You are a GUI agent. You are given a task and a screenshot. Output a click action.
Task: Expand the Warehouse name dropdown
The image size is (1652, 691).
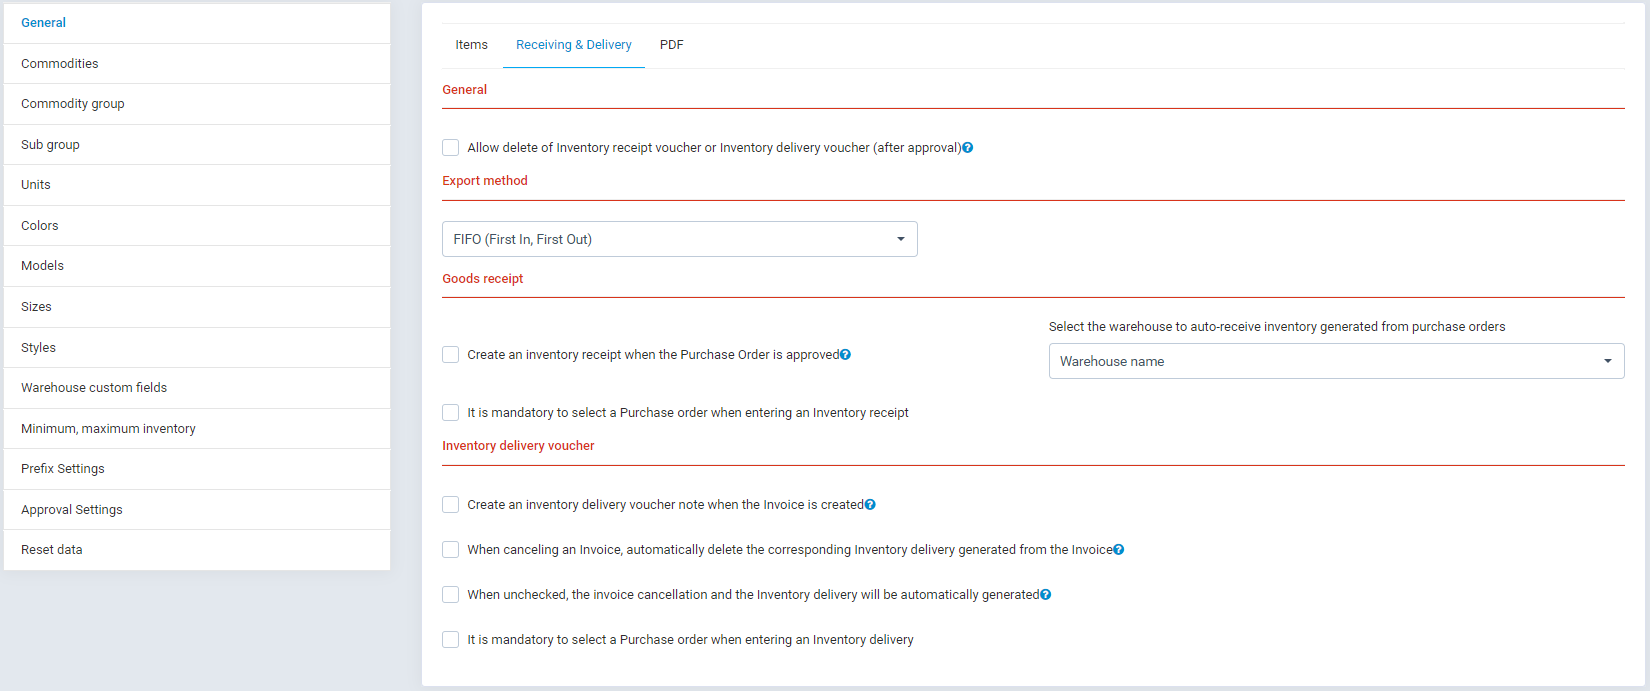1335,361
